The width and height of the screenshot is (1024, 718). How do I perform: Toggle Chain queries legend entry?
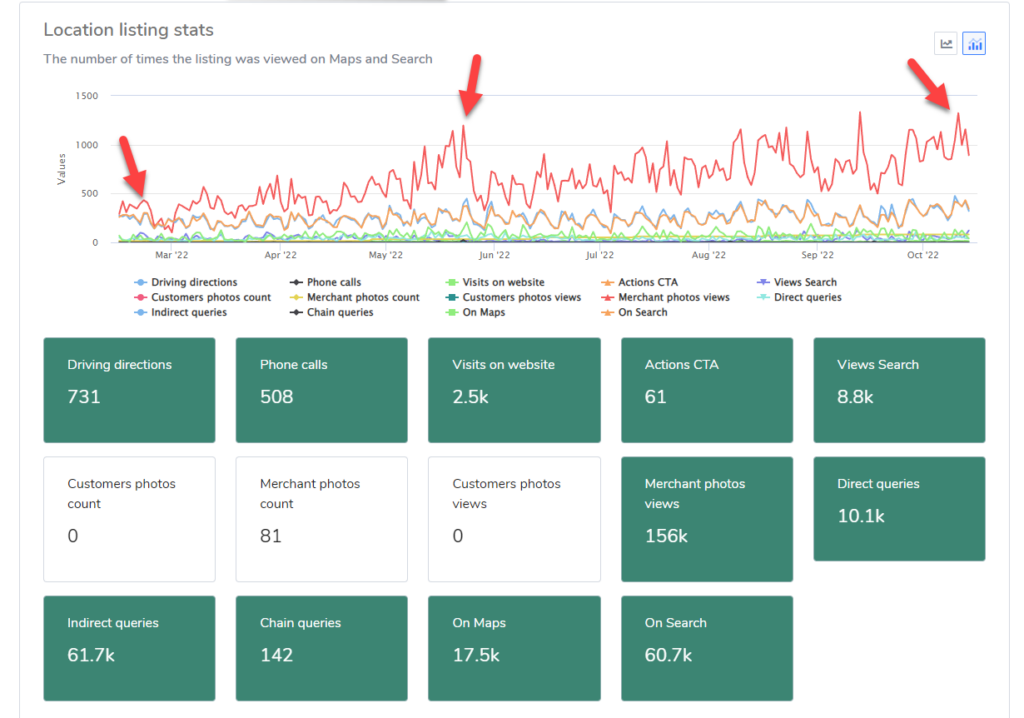pos(339,312)
